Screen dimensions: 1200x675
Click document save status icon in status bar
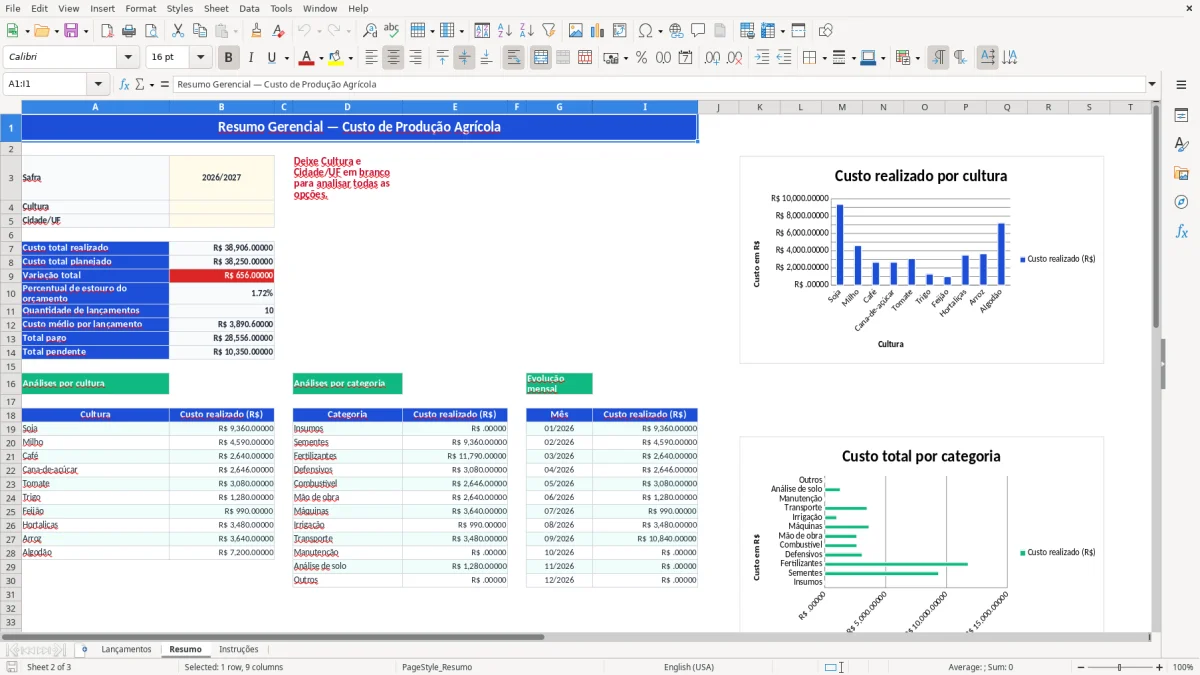pos(11,667)
